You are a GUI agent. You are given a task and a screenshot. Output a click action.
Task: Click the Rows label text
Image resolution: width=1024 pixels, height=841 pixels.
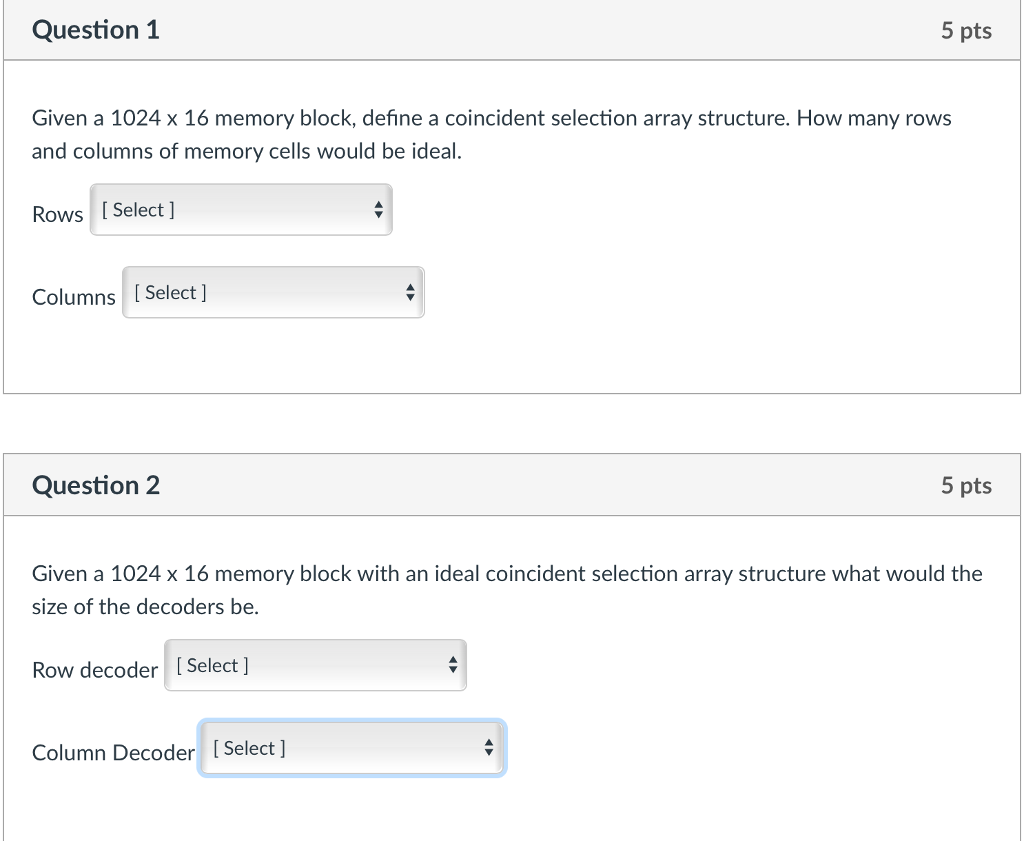click(57, 214)
